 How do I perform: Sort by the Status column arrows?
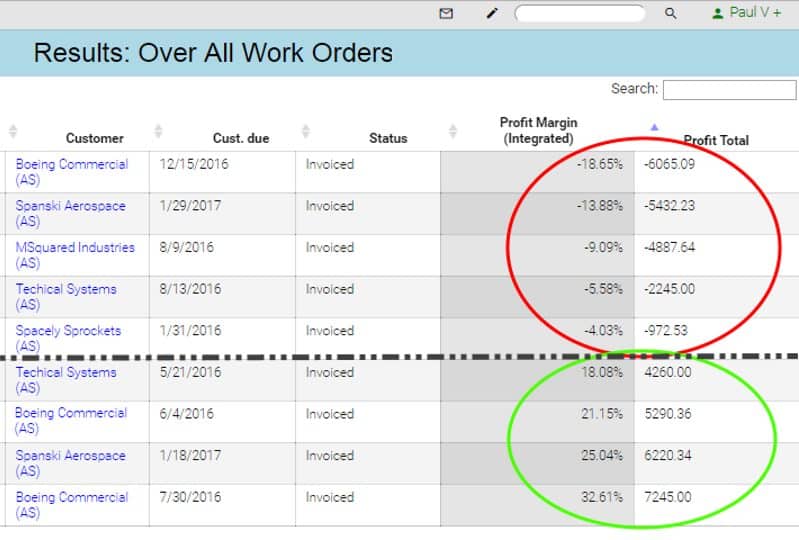coord(306,131)
